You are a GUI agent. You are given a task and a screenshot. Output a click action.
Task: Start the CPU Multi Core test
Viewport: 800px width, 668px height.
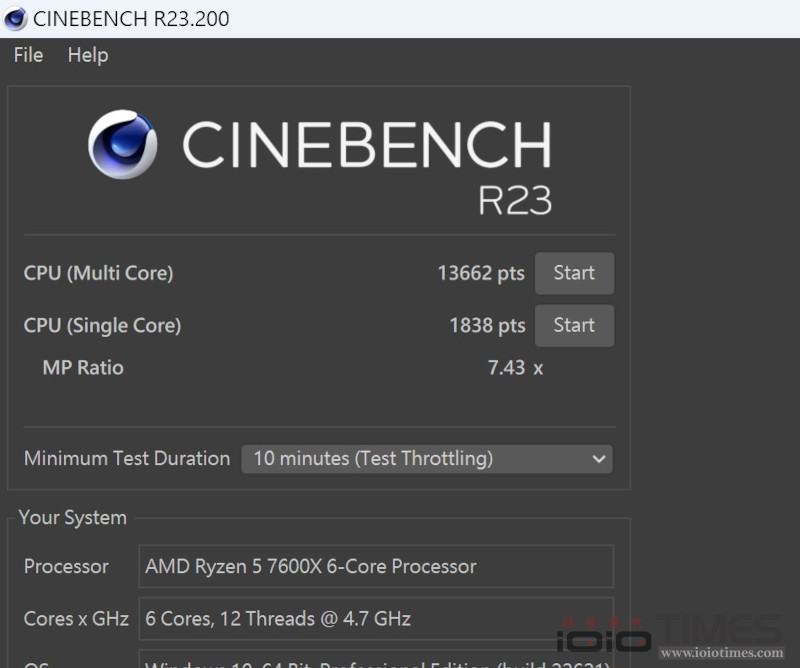[574, 273]
